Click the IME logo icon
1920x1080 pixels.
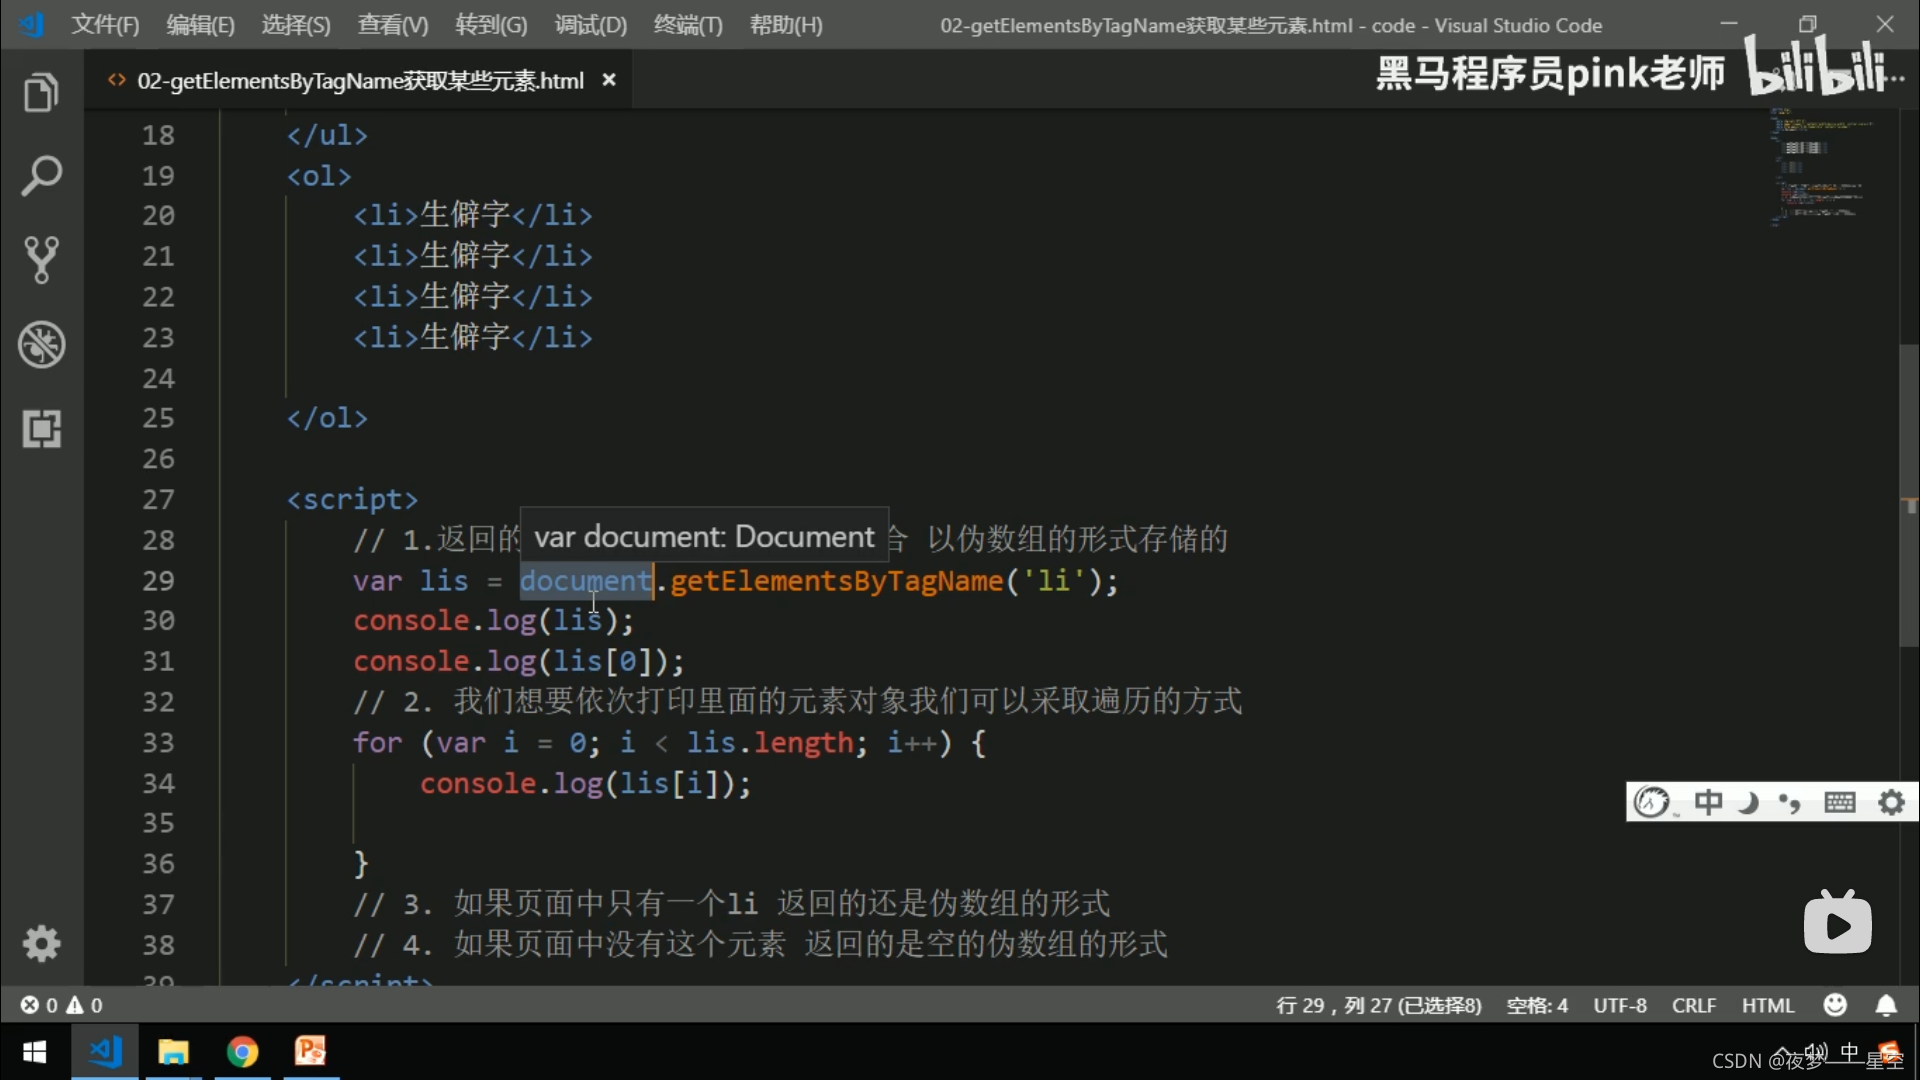coord(1652,802)
